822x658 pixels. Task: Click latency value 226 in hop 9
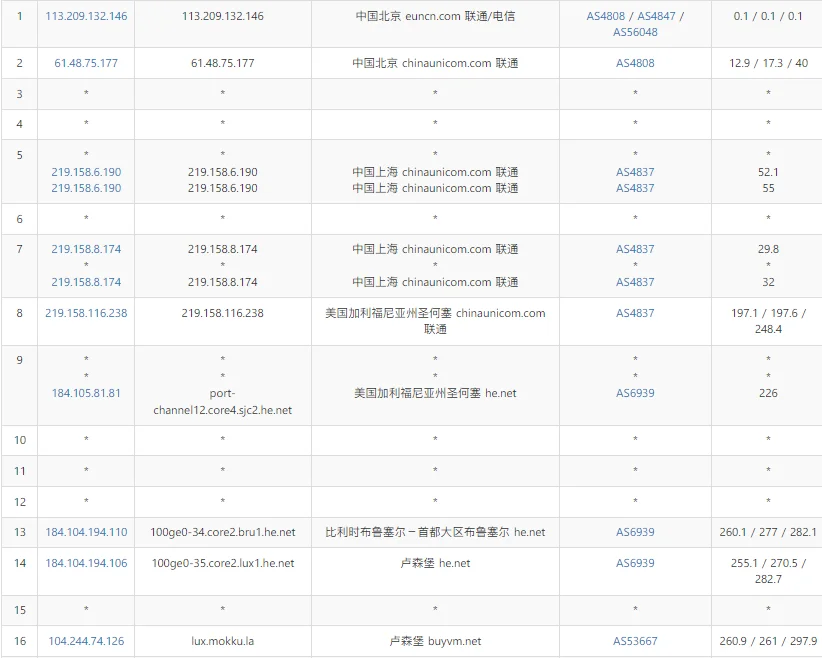[768, 393]
